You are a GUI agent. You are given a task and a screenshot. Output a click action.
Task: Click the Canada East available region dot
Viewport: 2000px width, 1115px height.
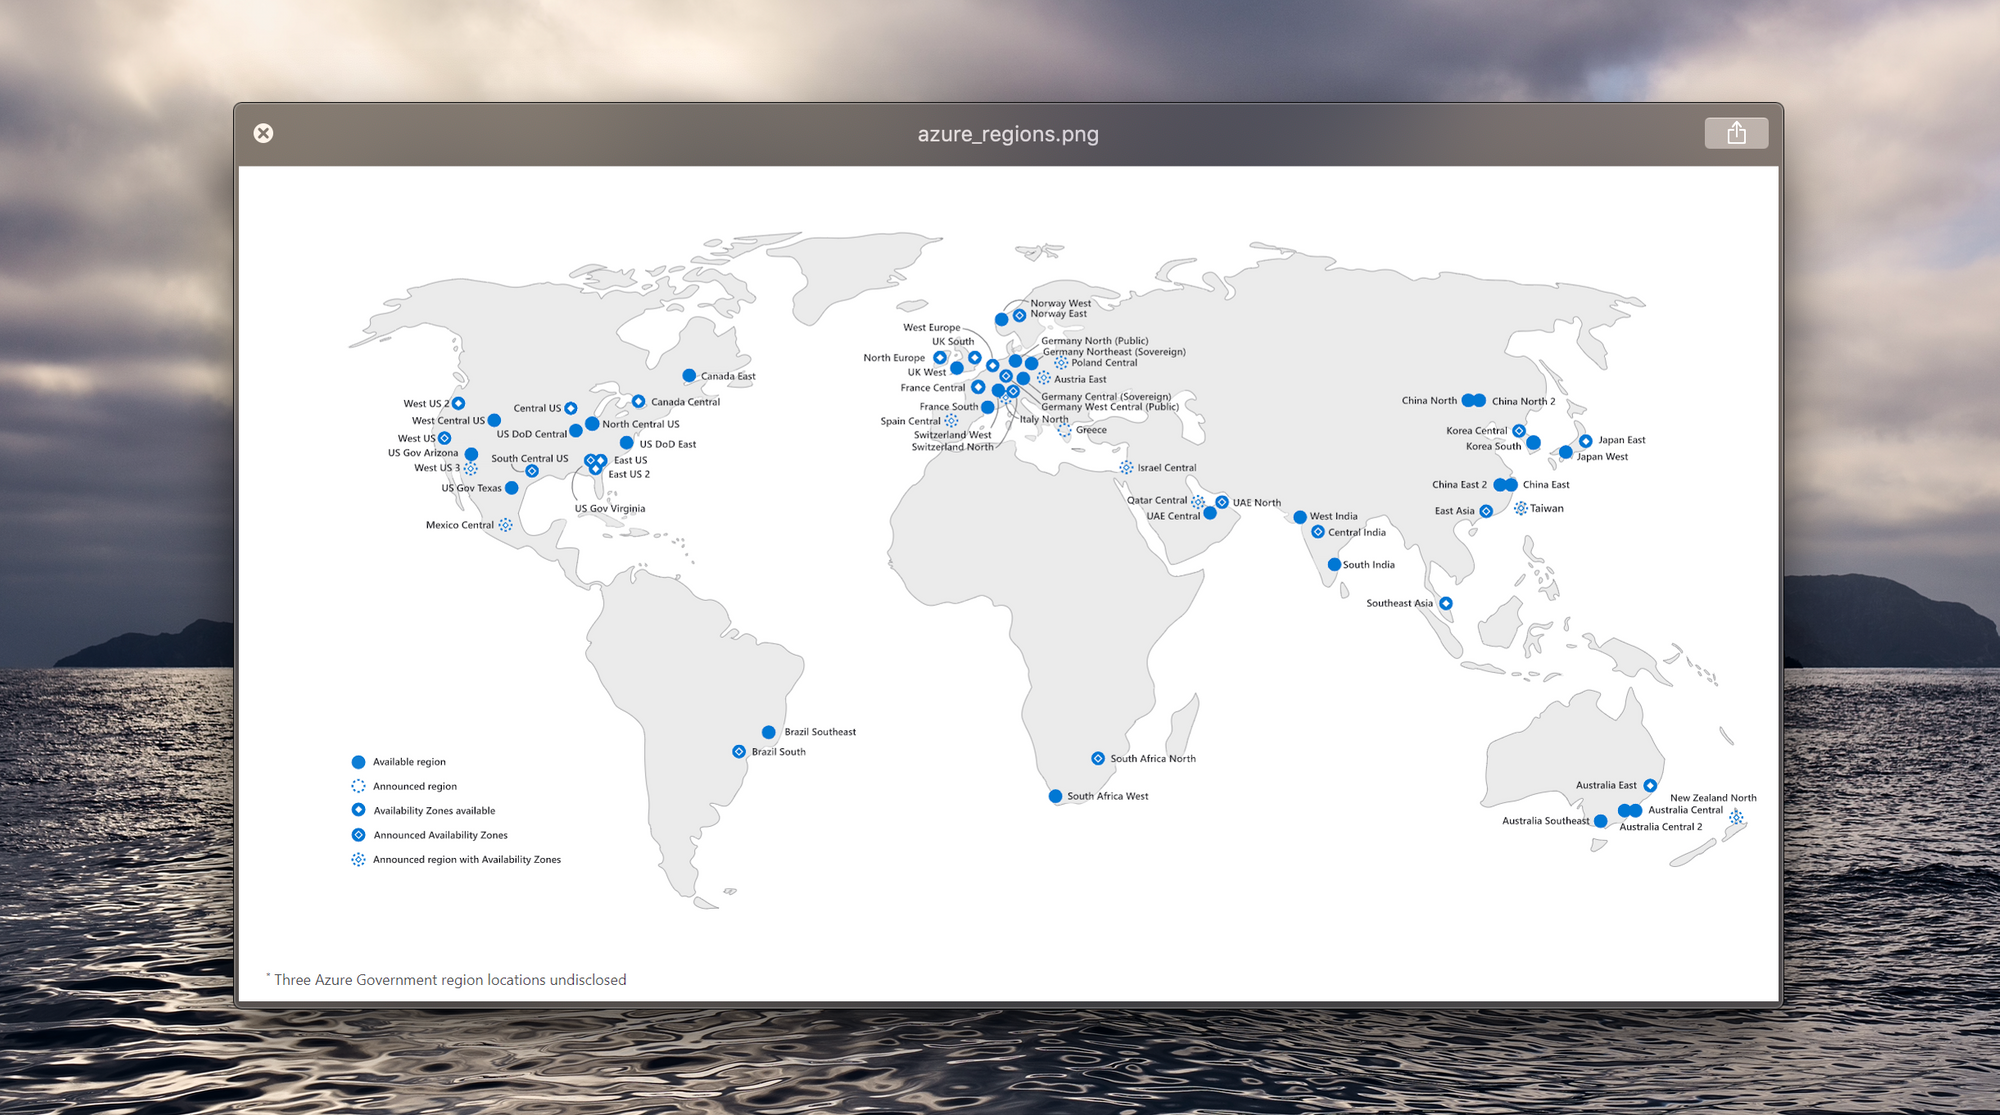pyautogui.click(x=689, y=375)
